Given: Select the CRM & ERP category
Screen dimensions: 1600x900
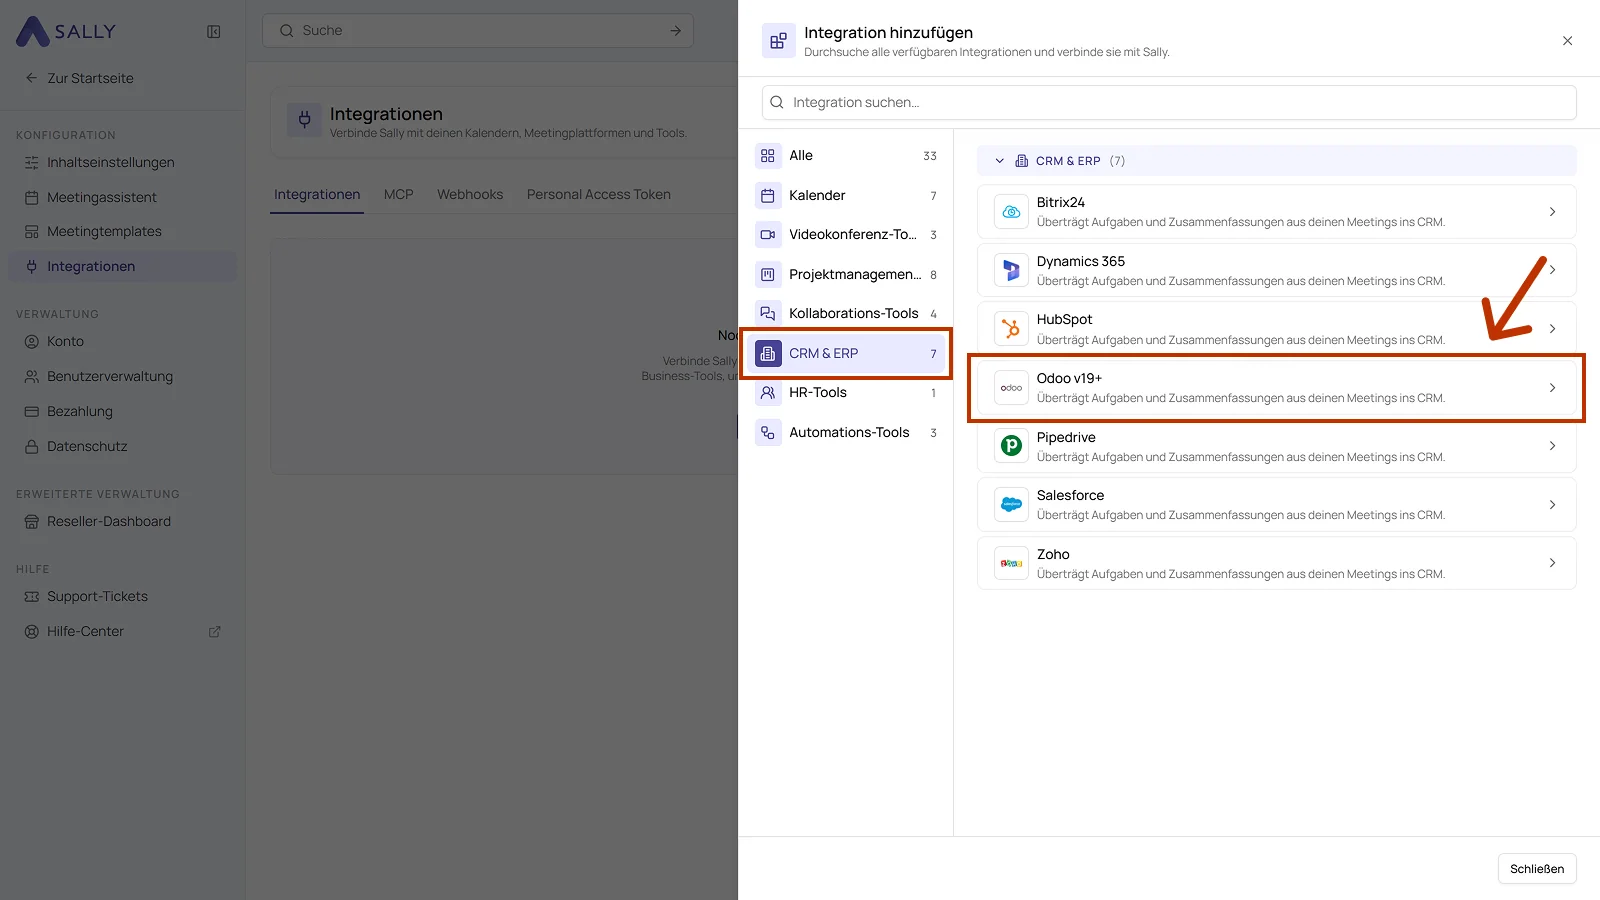Looking at the screenshot, I should [846, 354].
